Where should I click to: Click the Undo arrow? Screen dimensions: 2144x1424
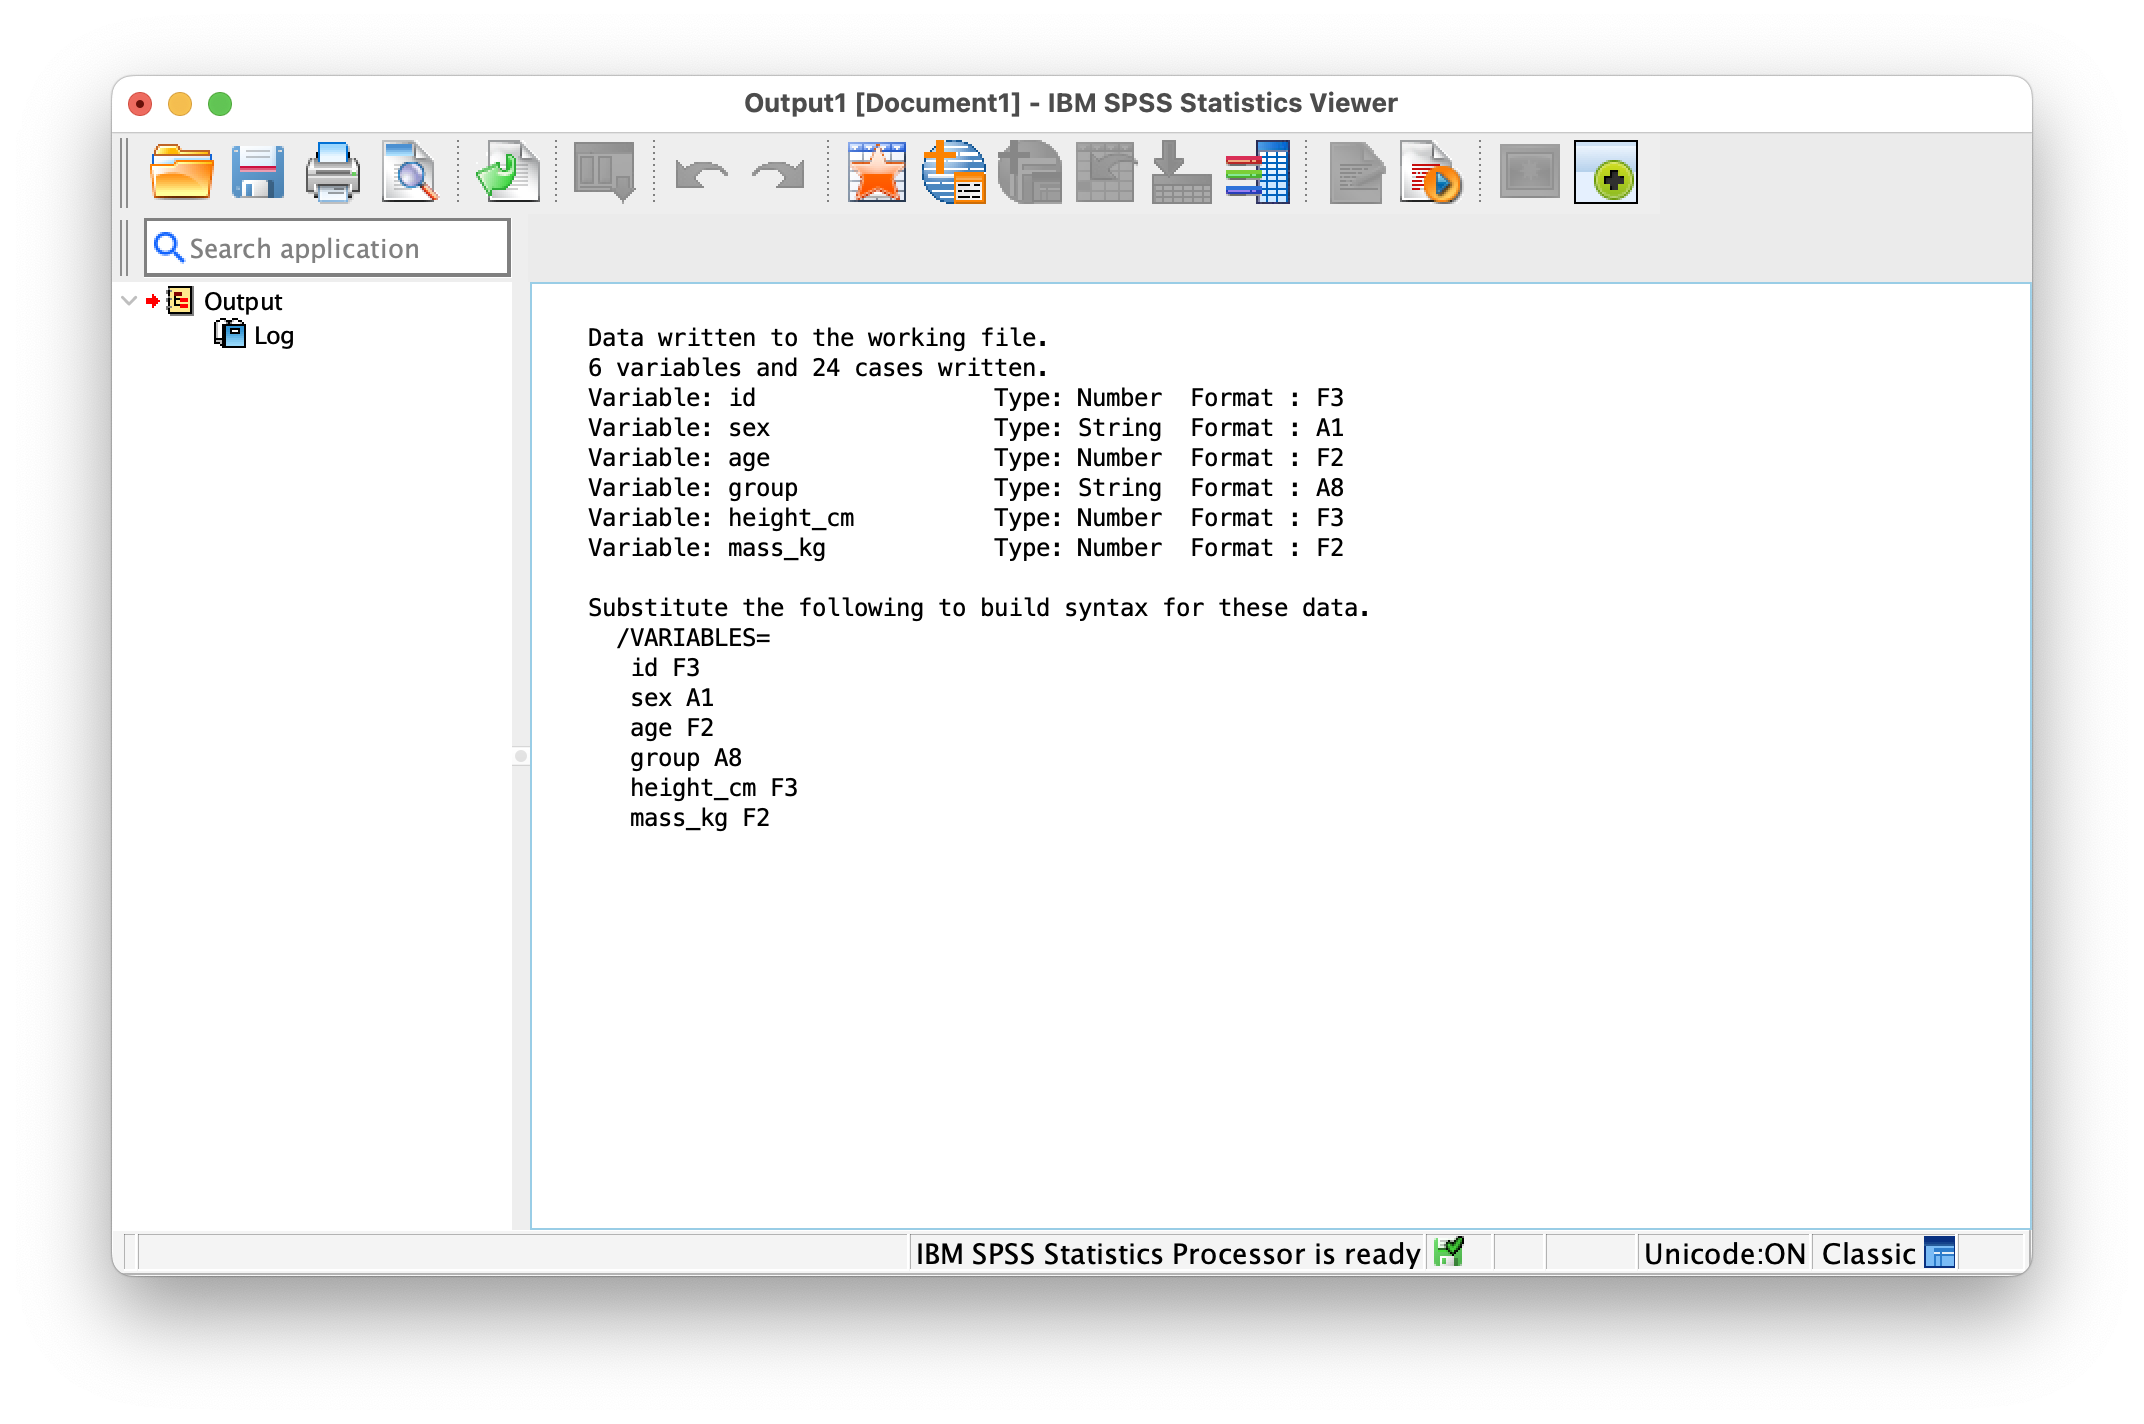tap(701, 174)
